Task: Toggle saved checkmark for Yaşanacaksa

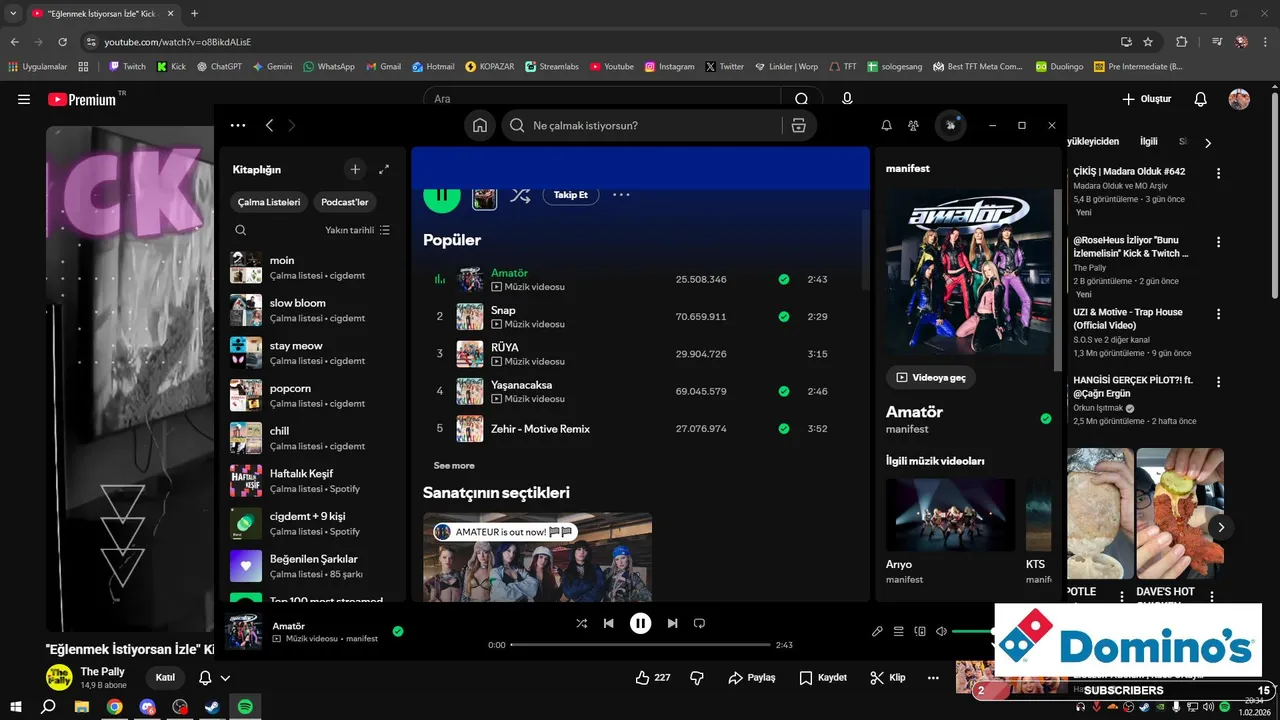Action: pyautogui.click(x=784, y=391)
